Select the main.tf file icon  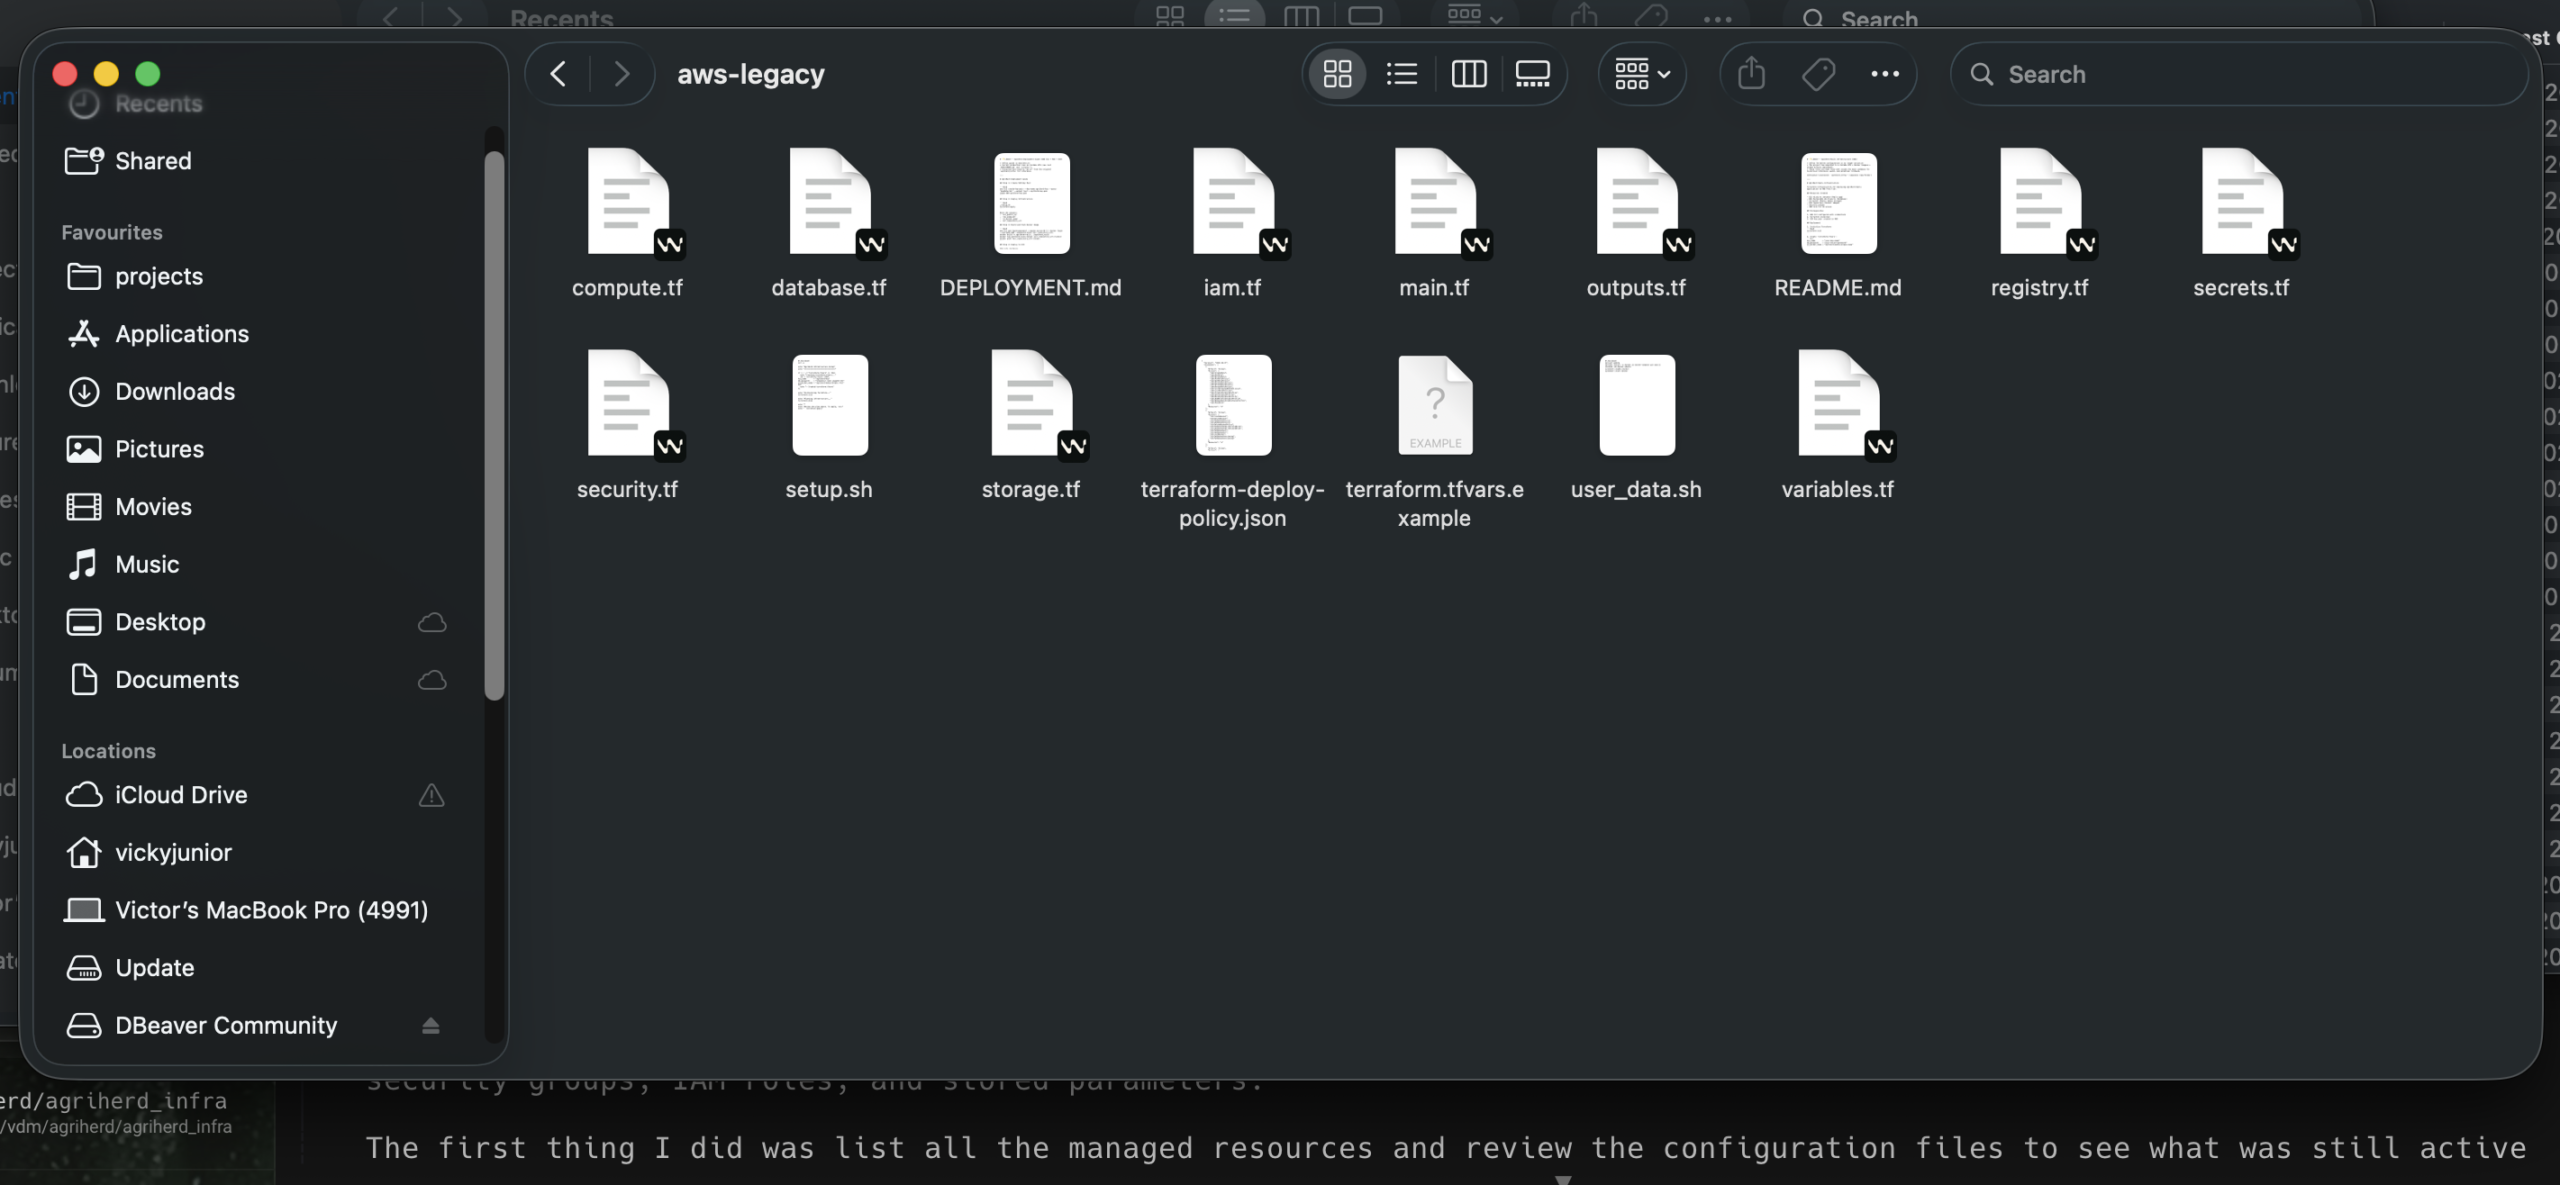click(x=1436, y=203)
